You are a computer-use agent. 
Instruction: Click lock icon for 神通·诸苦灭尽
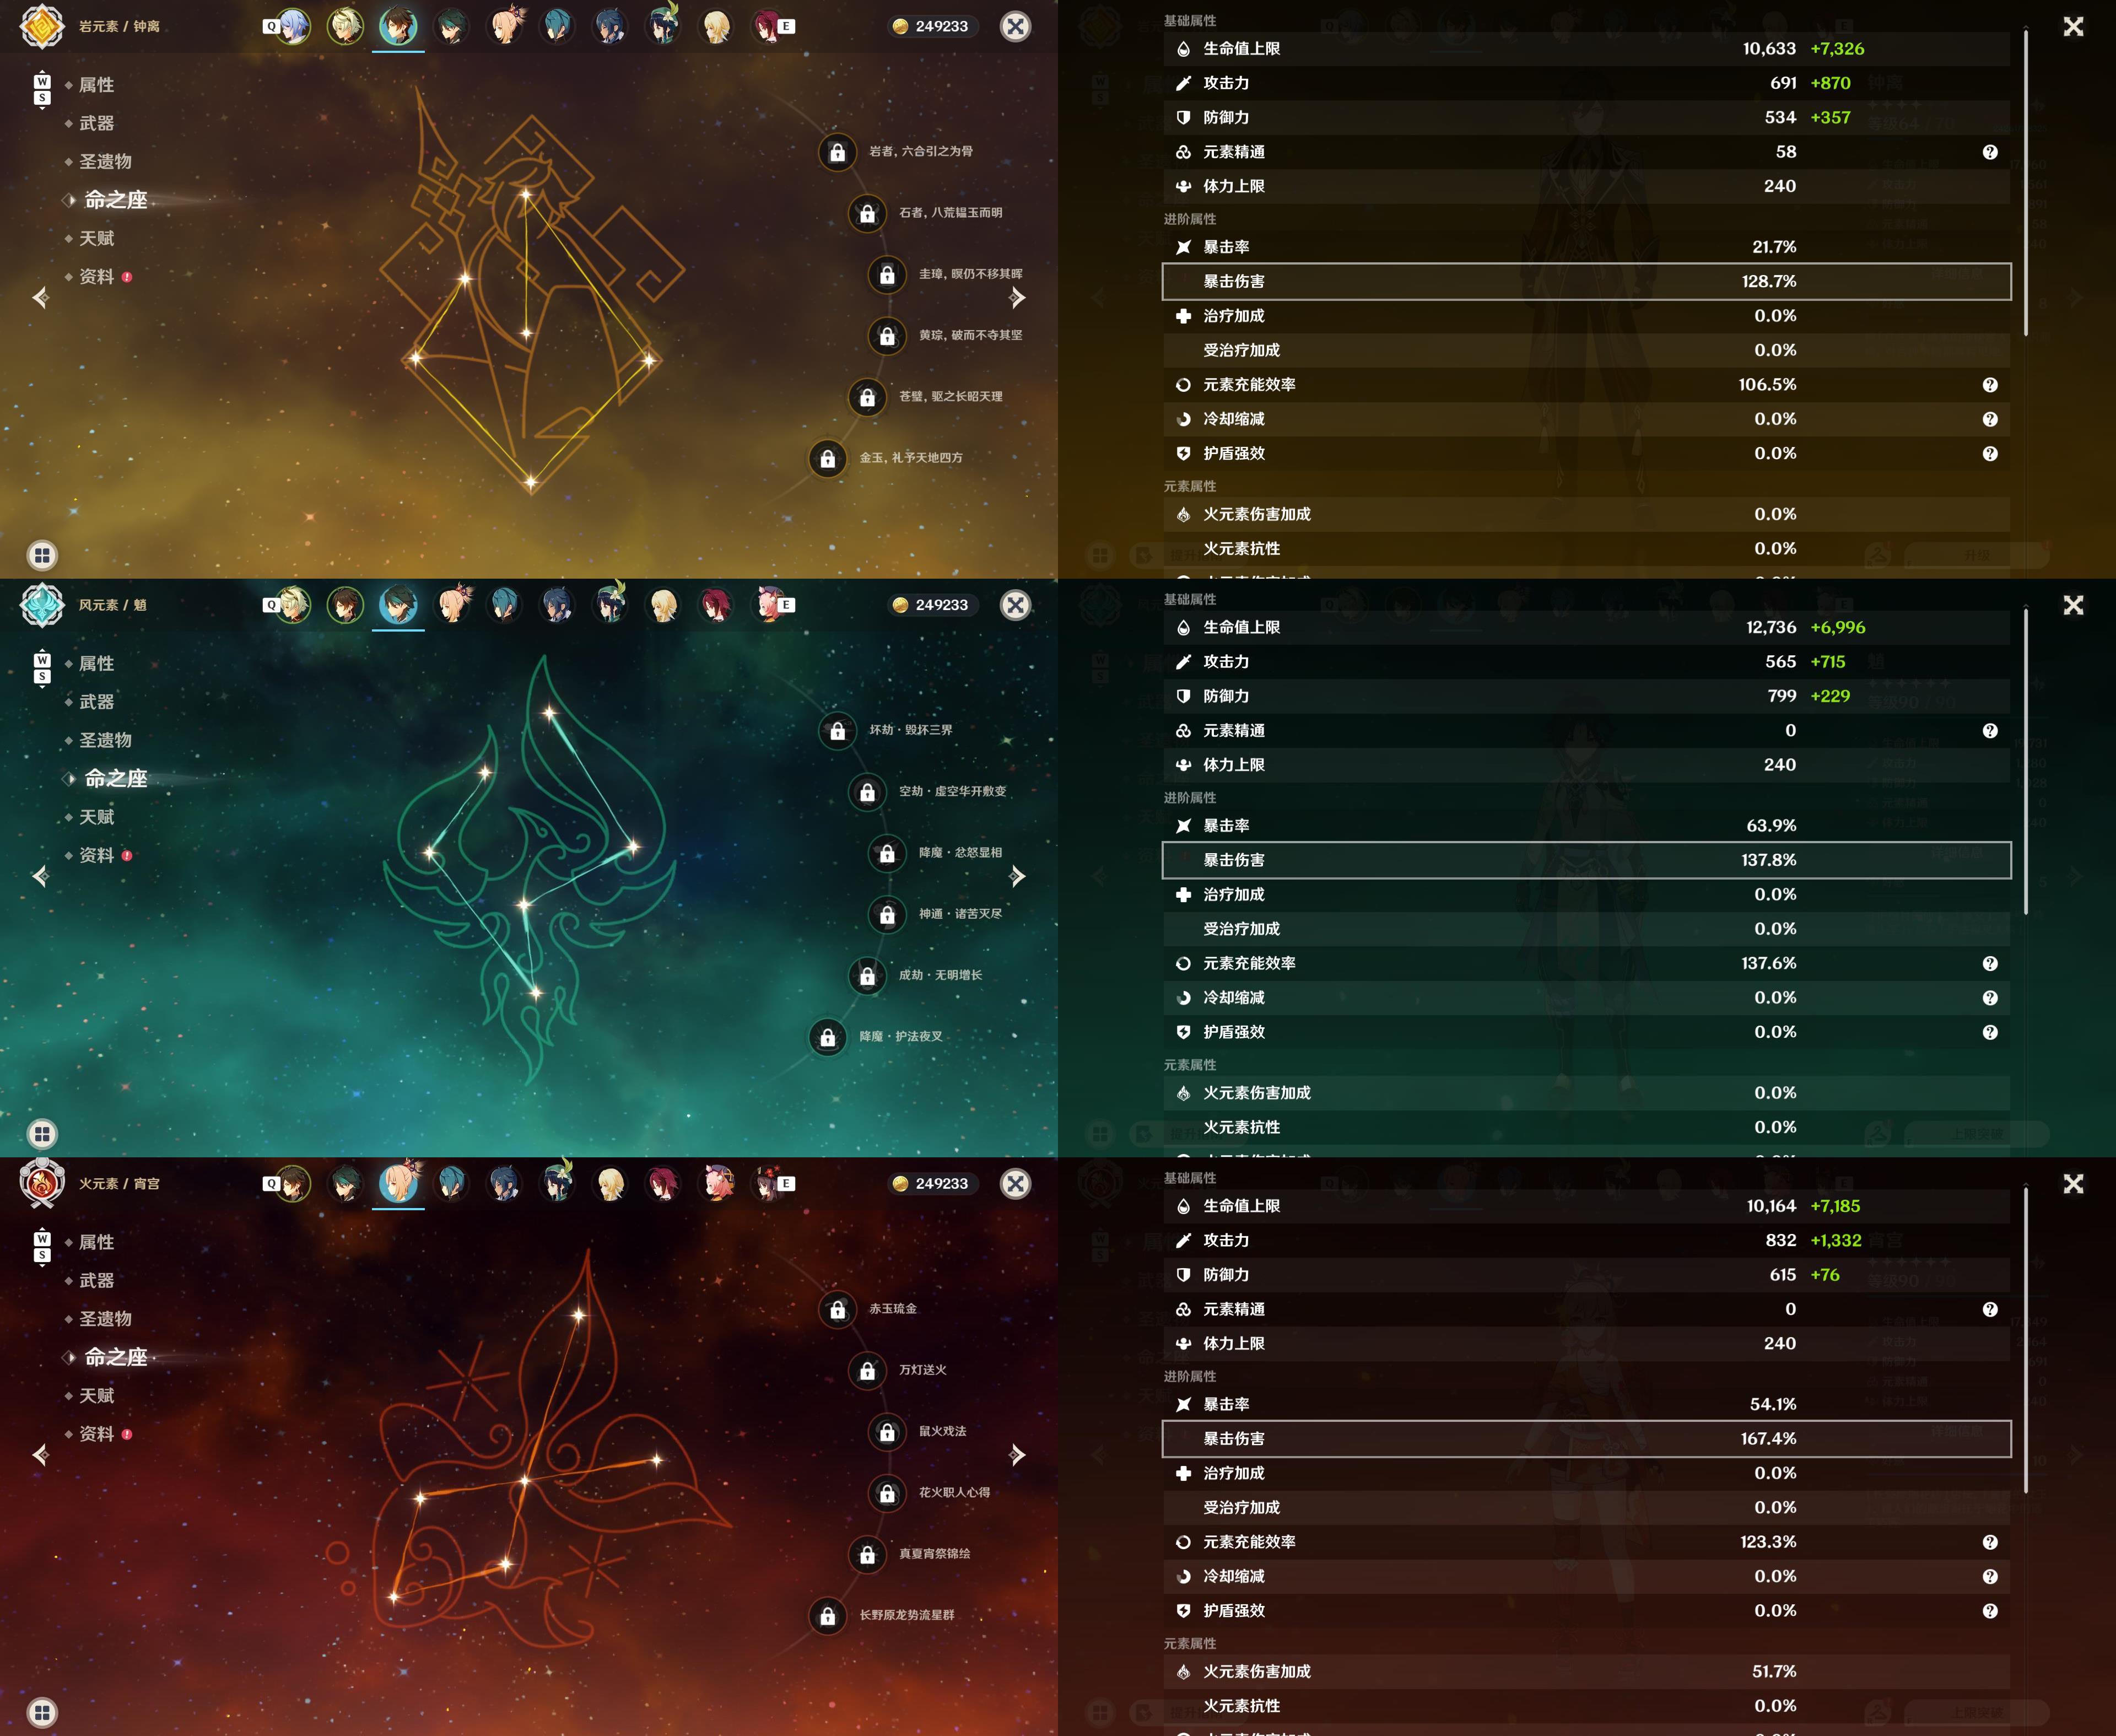click(x=887, y=914)
